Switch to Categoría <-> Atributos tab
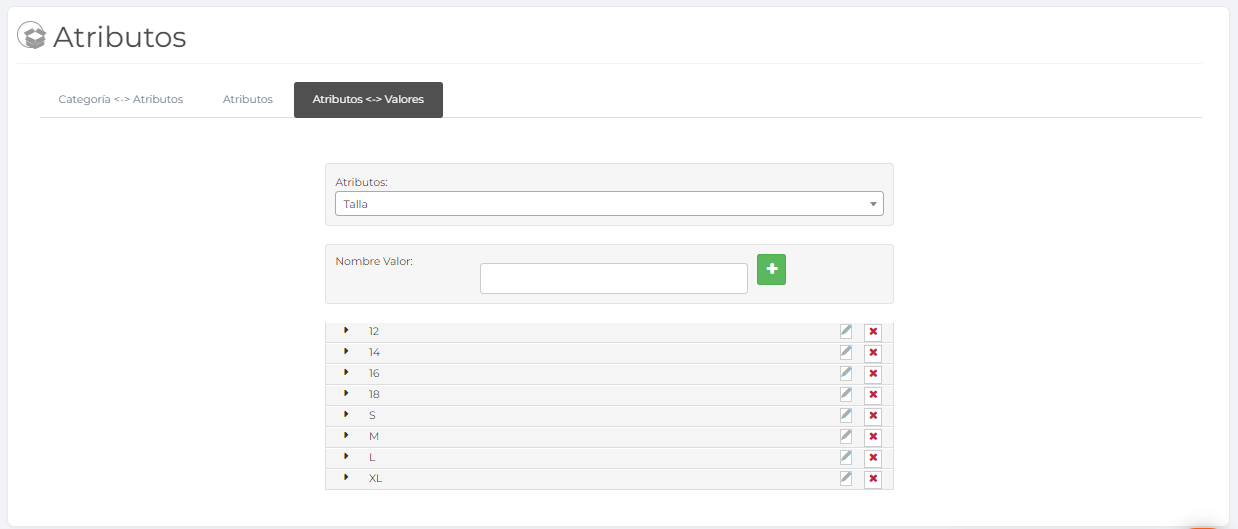The height and width of the screenshot is (529, 1238). tap(121, 100)
